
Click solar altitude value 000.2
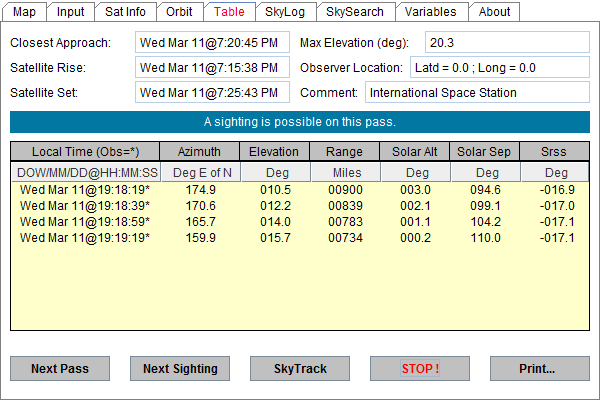(x=416, y=238)
